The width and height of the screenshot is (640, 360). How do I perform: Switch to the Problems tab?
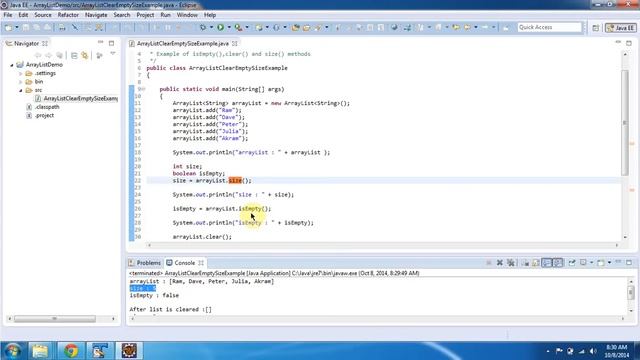click(144, 263)
